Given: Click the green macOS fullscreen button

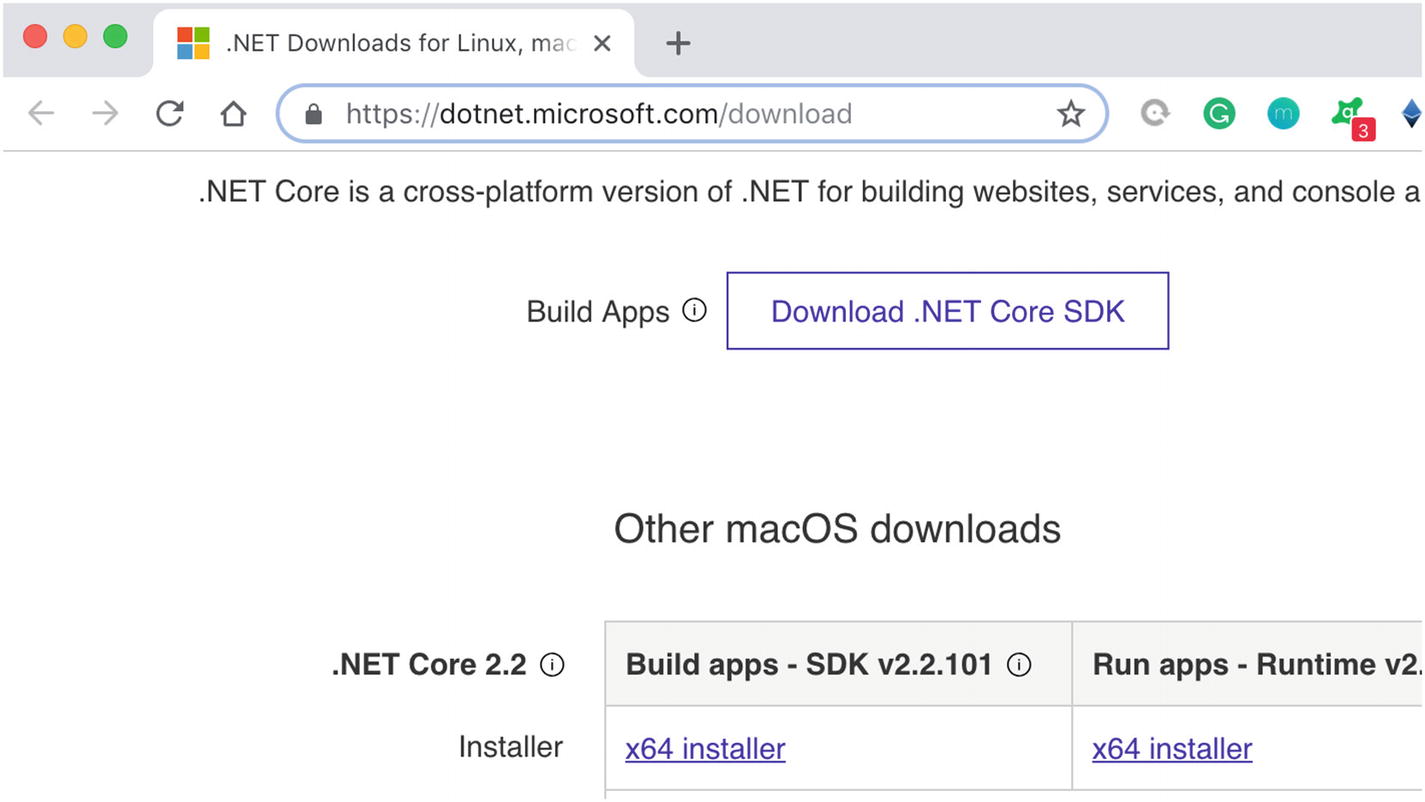Looking at the screenshot, I should (115, 37).
